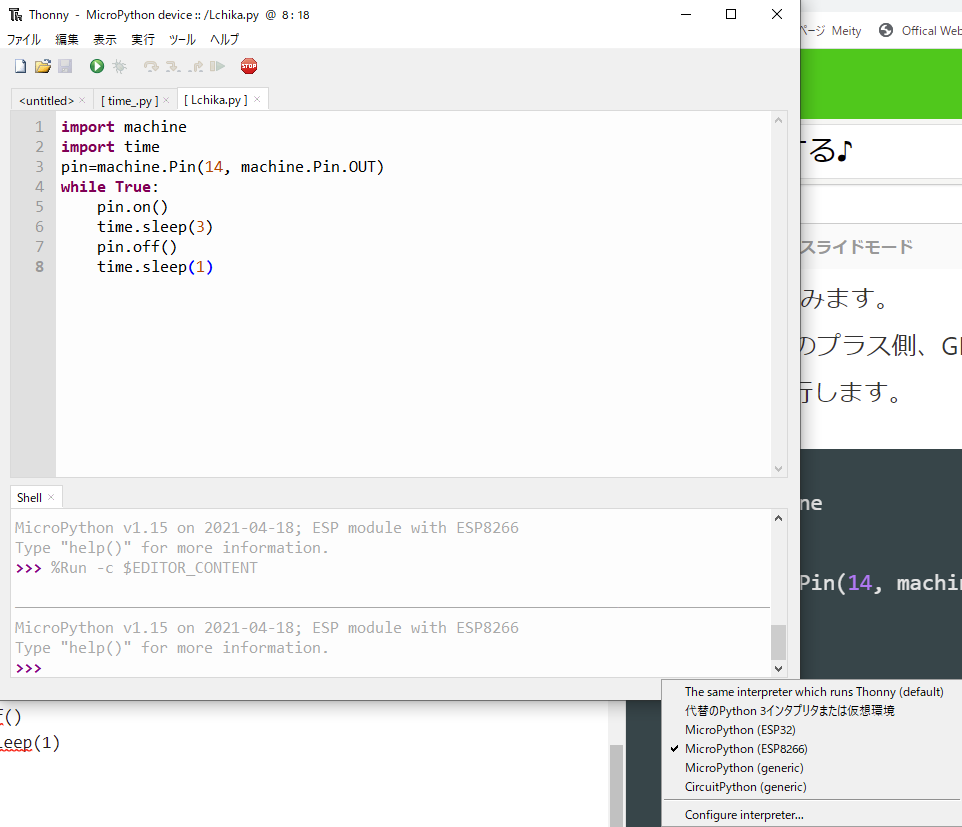Image resolution: width=962 pixels, height=827 pixels.
Task: Click スライドモード in the browser page
Action: pos(856,247)
